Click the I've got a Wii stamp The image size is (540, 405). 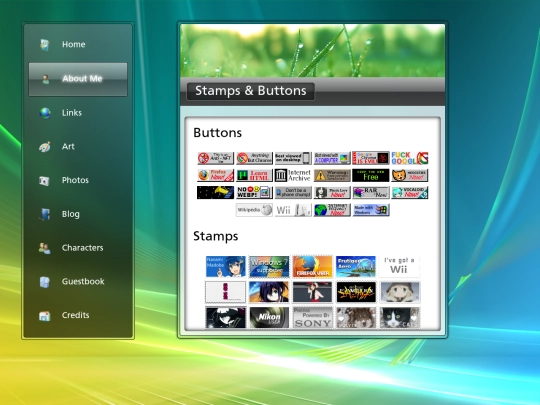tap(399, 267)
